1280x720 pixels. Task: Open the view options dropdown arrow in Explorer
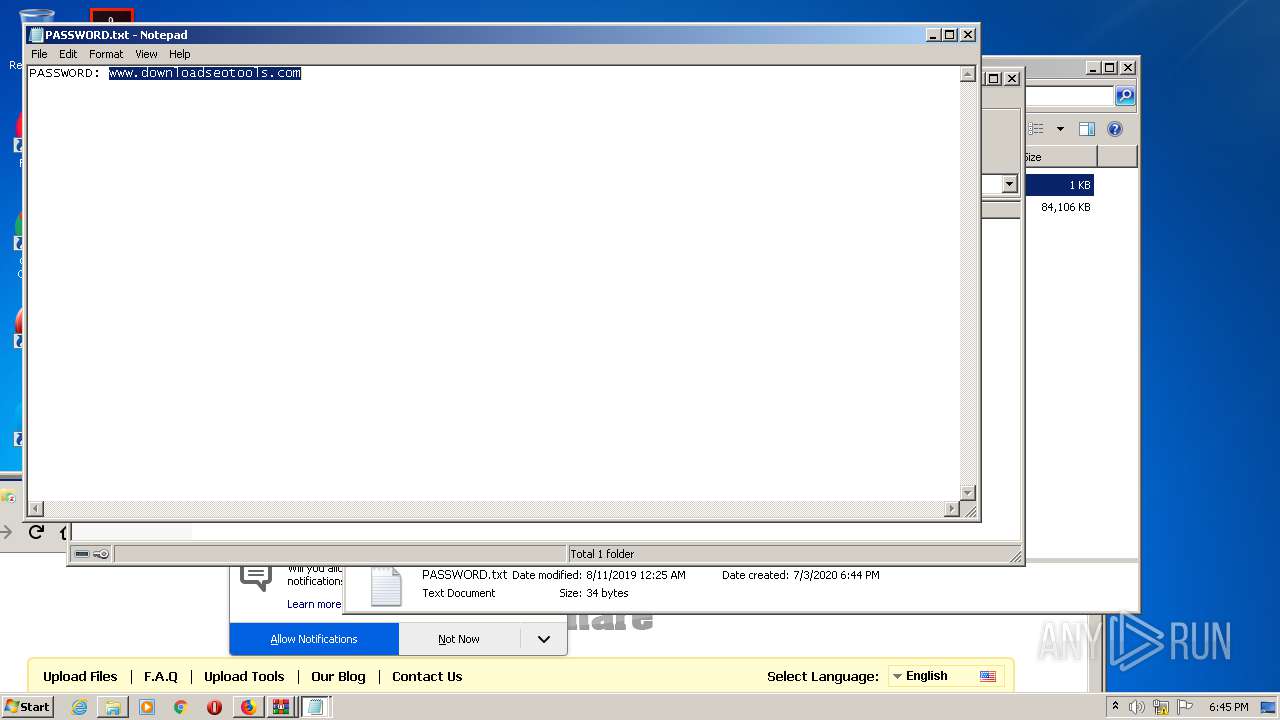1060,129
